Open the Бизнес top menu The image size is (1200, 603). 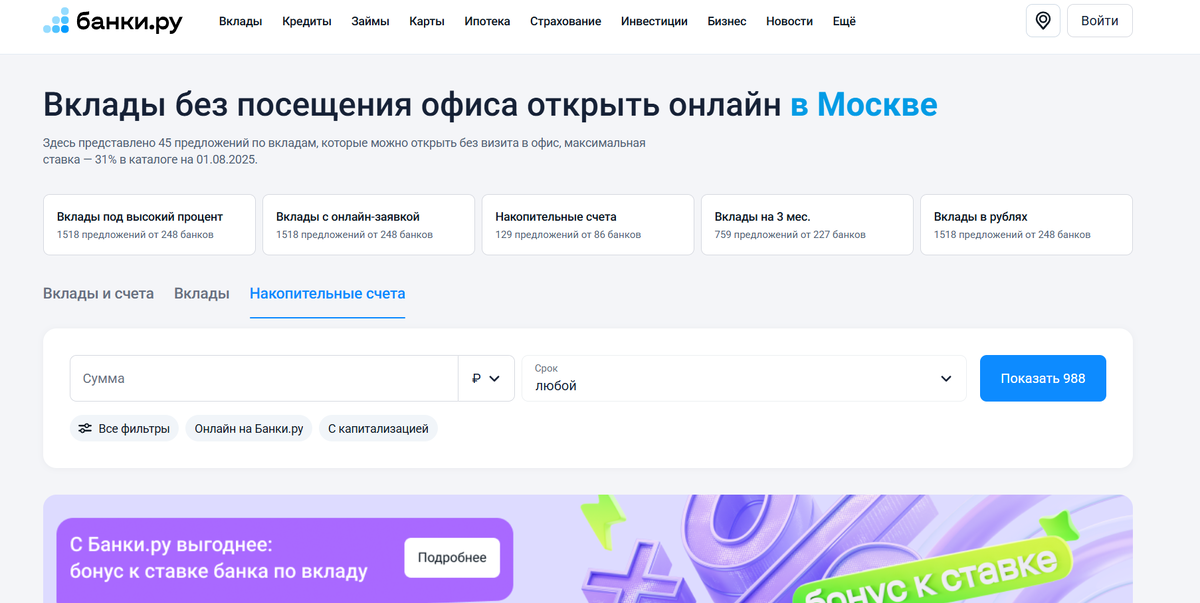[727, 21]
